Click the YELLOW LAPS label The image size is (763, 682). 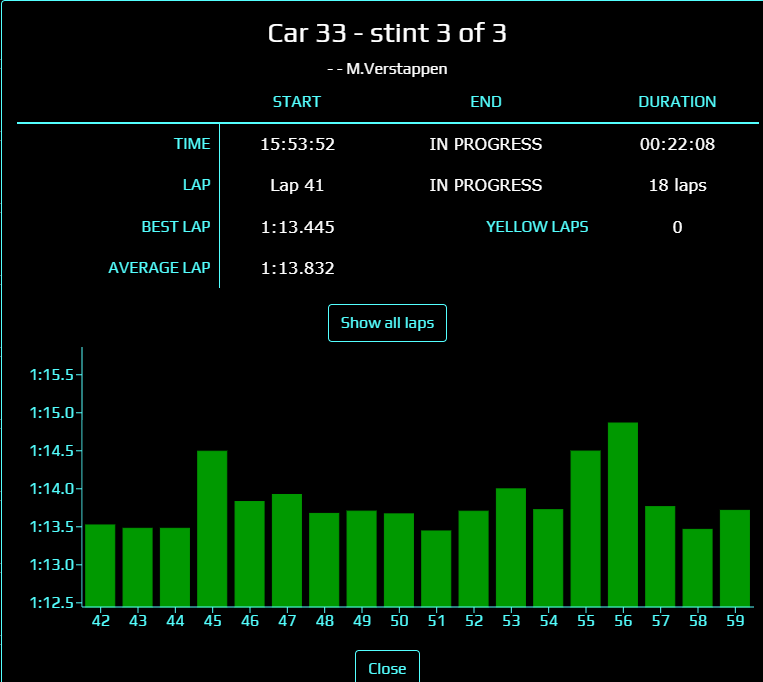537,227
